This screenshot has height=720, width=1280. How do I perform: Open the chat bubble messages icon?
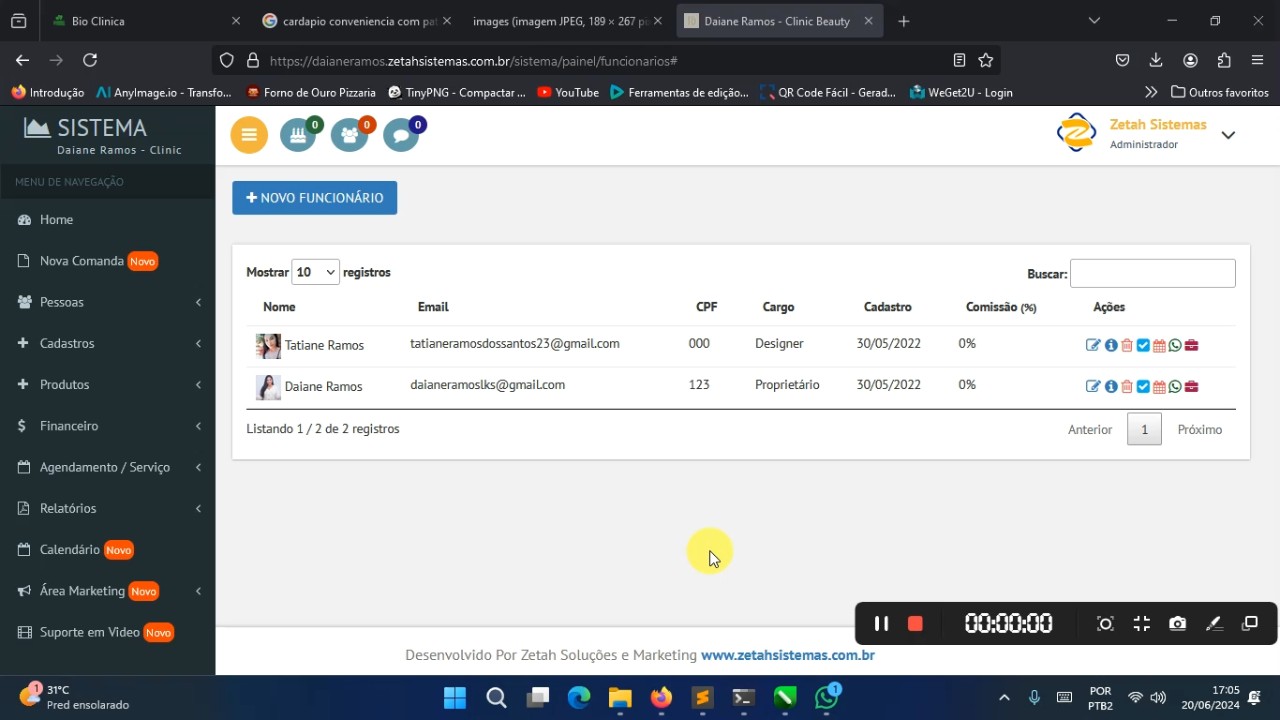pyautogui.click(x=401, y=135)
